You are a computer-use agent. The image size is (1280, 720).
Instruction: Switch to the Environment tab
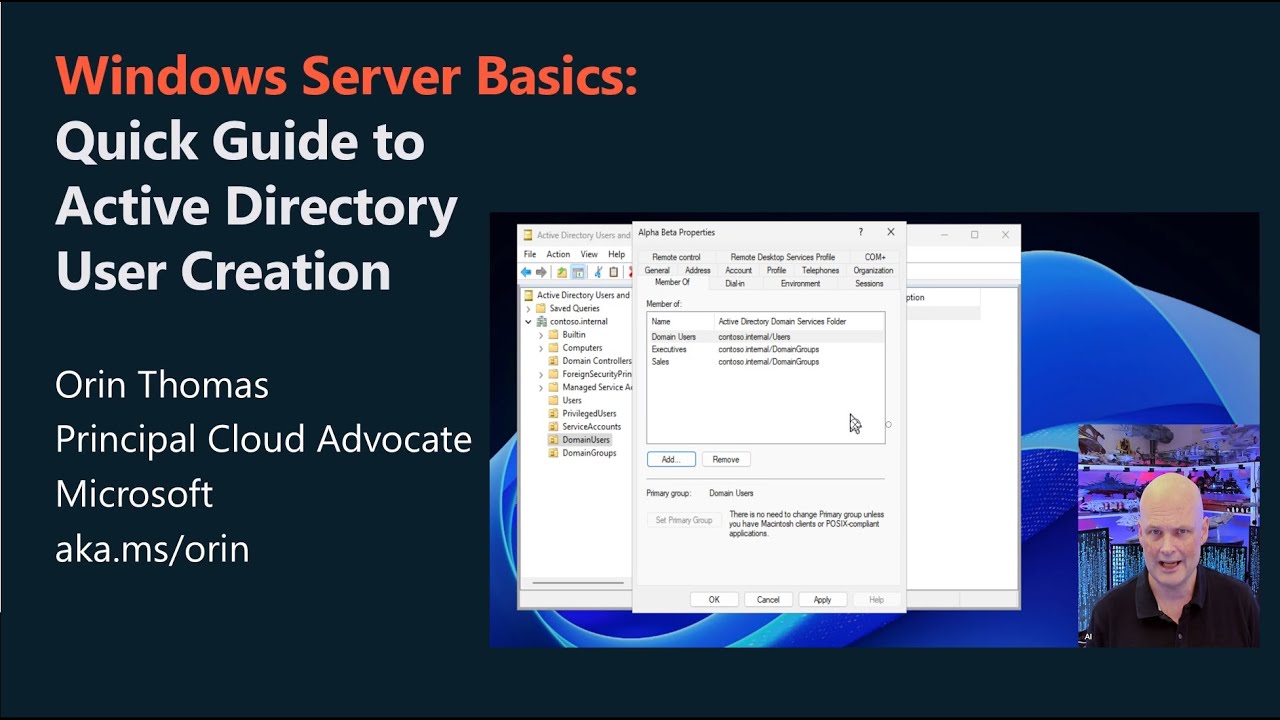800,284
